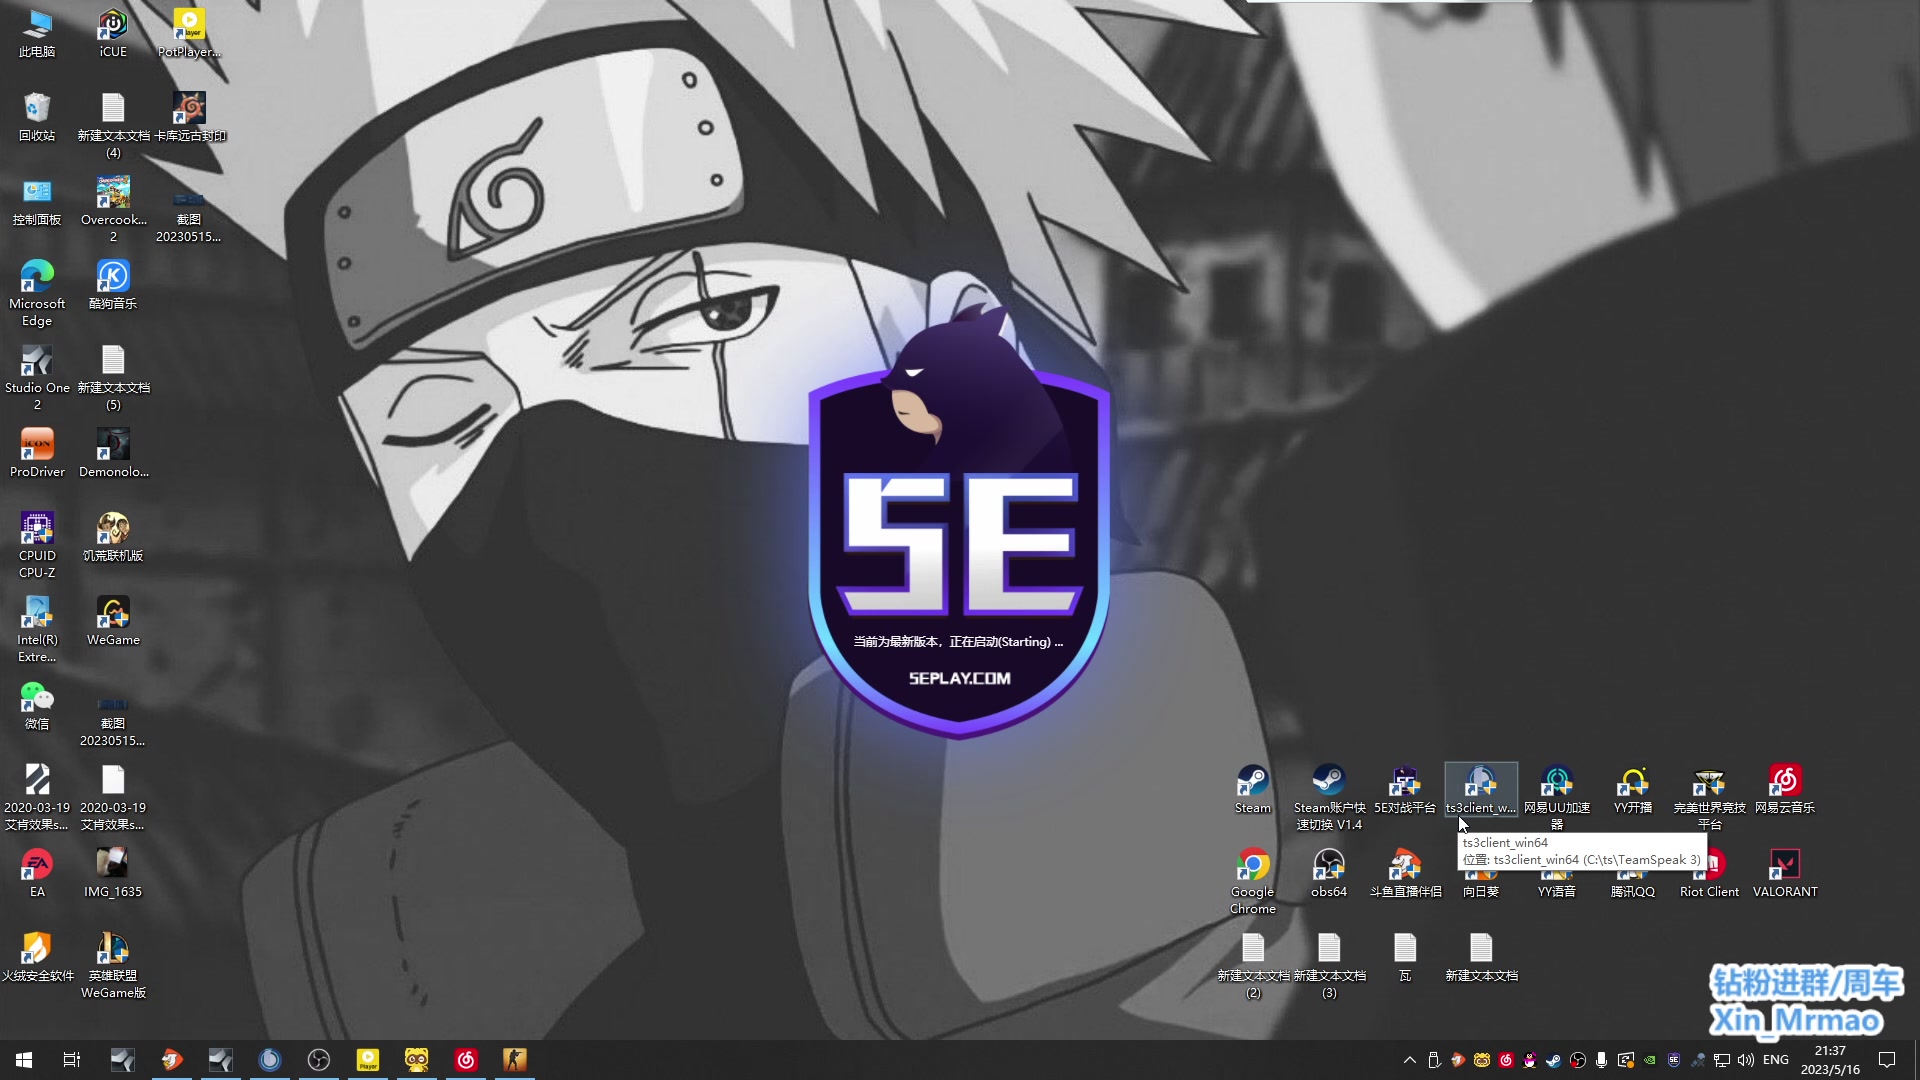
Task: Open the notification action center
Action: 1887,1060
